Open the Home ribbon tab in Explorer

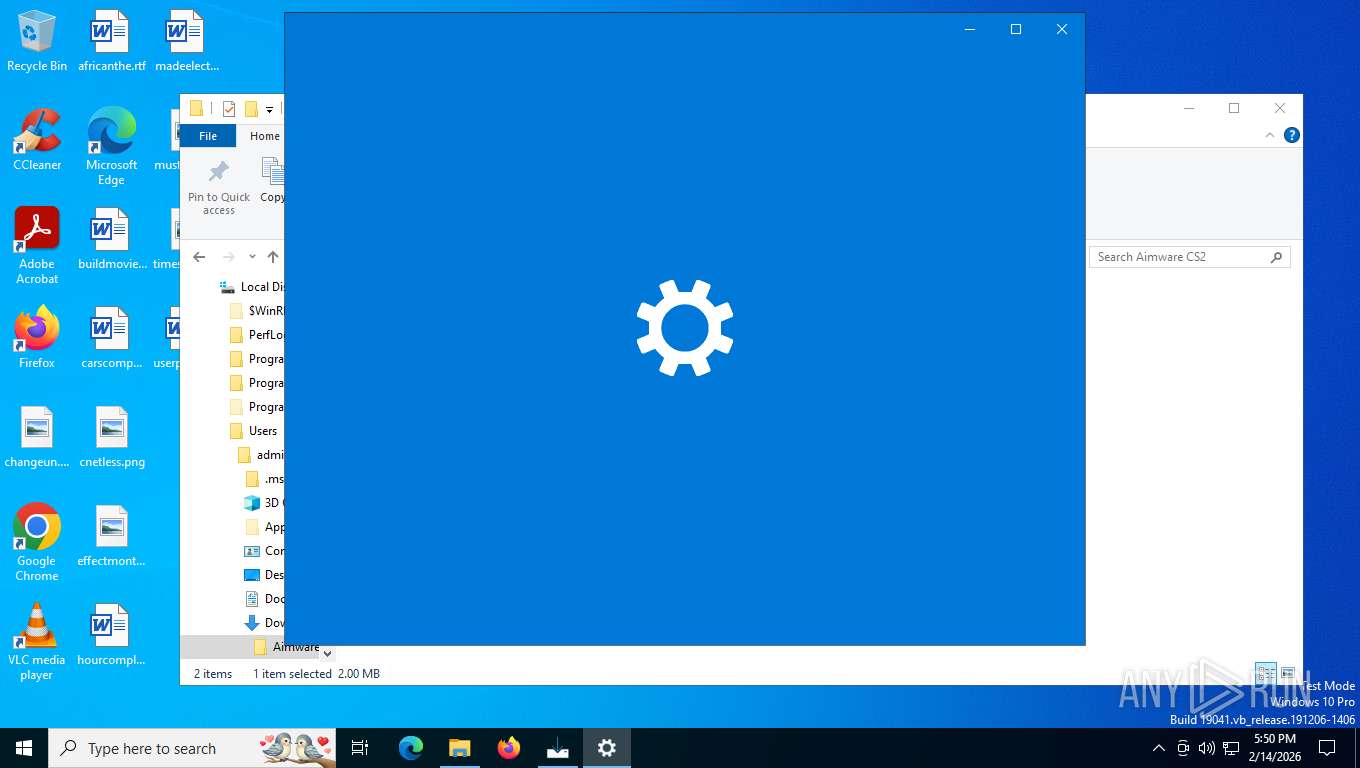click(265, 136)
